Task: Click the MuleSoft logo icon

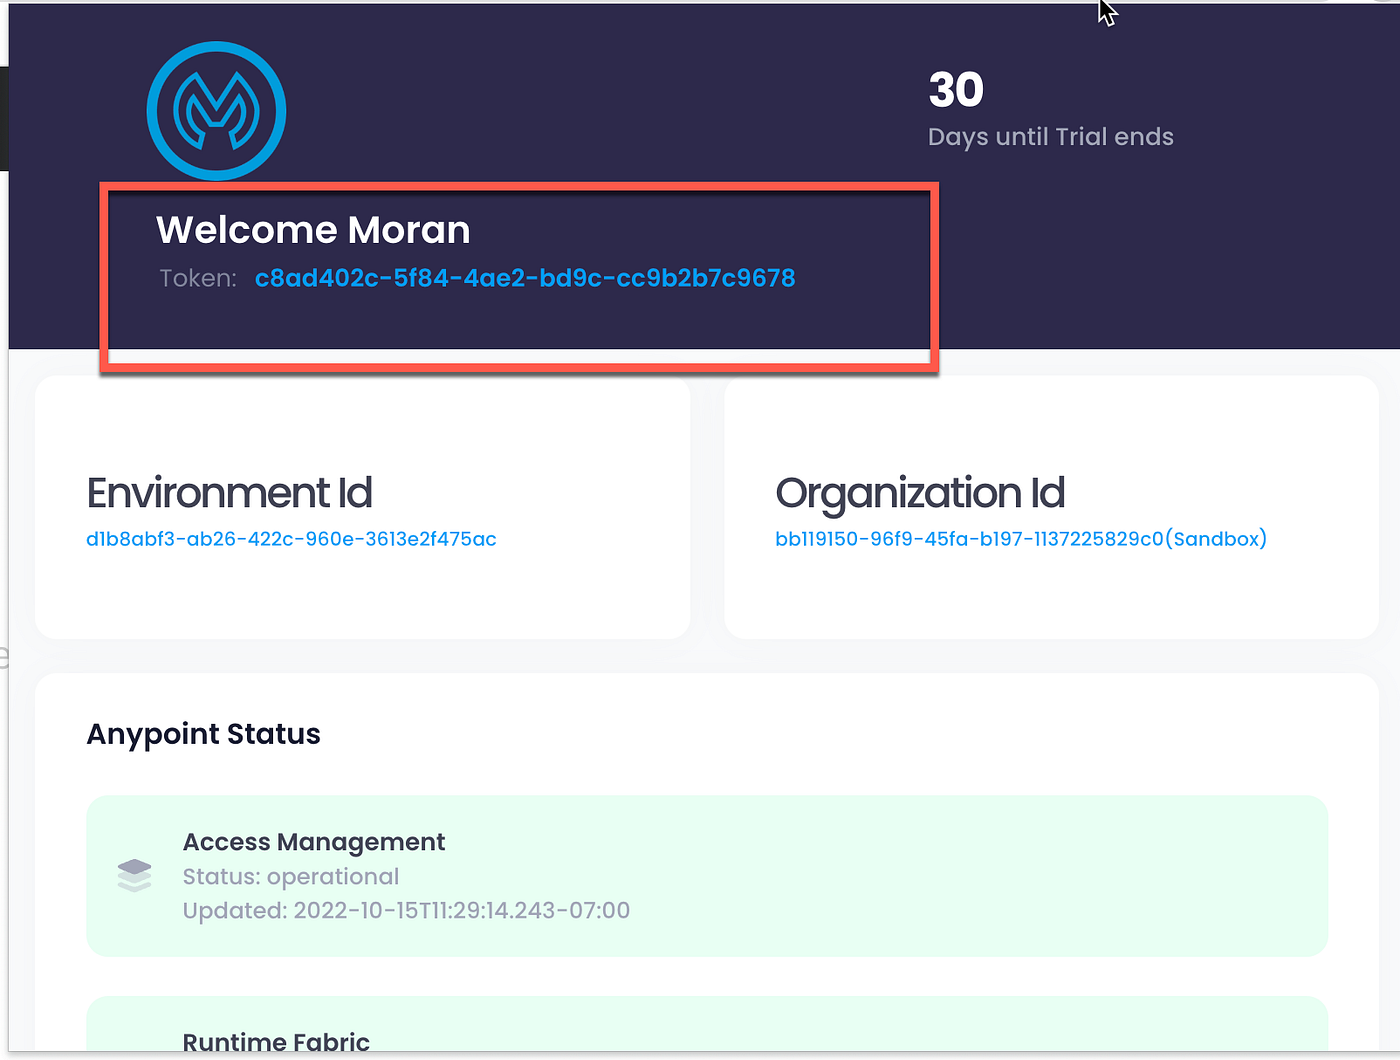Action: point(216,111)
